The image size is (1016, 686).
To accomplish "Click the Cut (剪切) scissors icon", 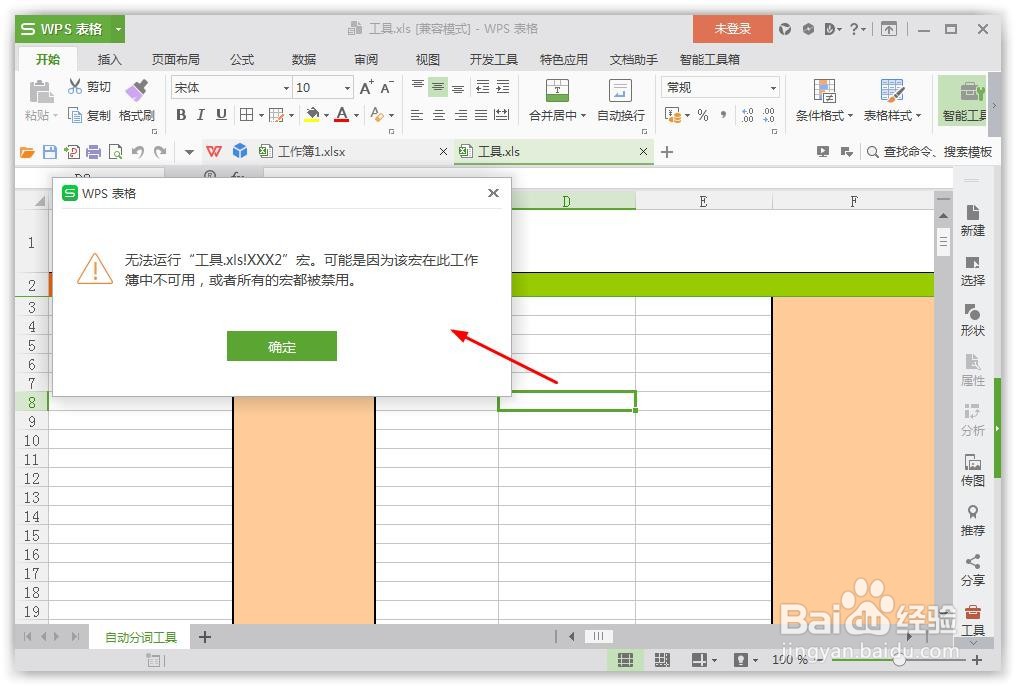I will tap(75, 87).
